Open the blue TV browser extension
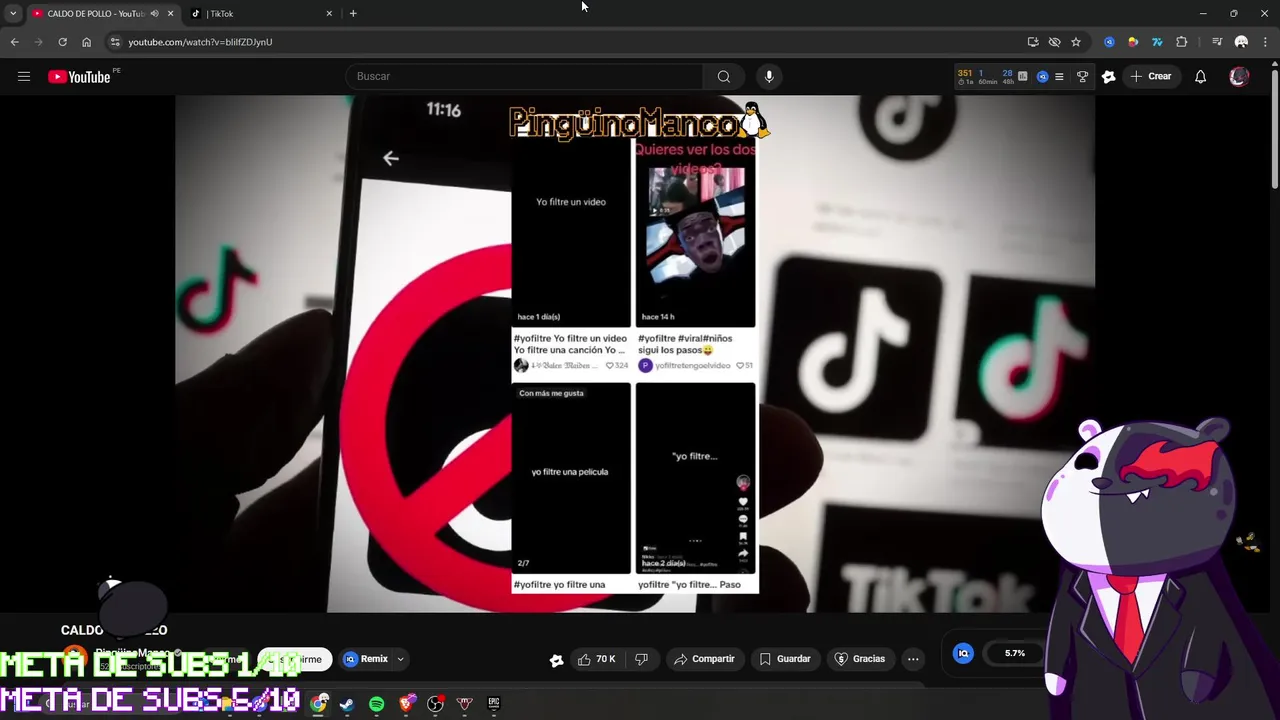Viewport: 1280px width, 720px height. click(1157, 42)
